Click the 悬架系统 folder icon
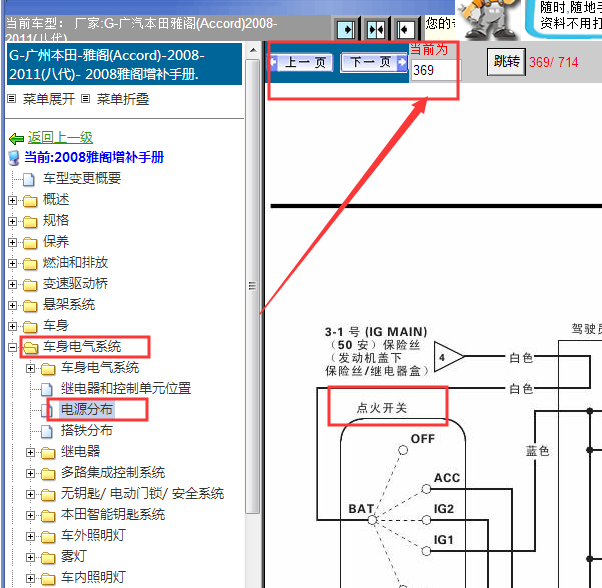The width and height of the screenshot is (602, 588). (30, 306)
